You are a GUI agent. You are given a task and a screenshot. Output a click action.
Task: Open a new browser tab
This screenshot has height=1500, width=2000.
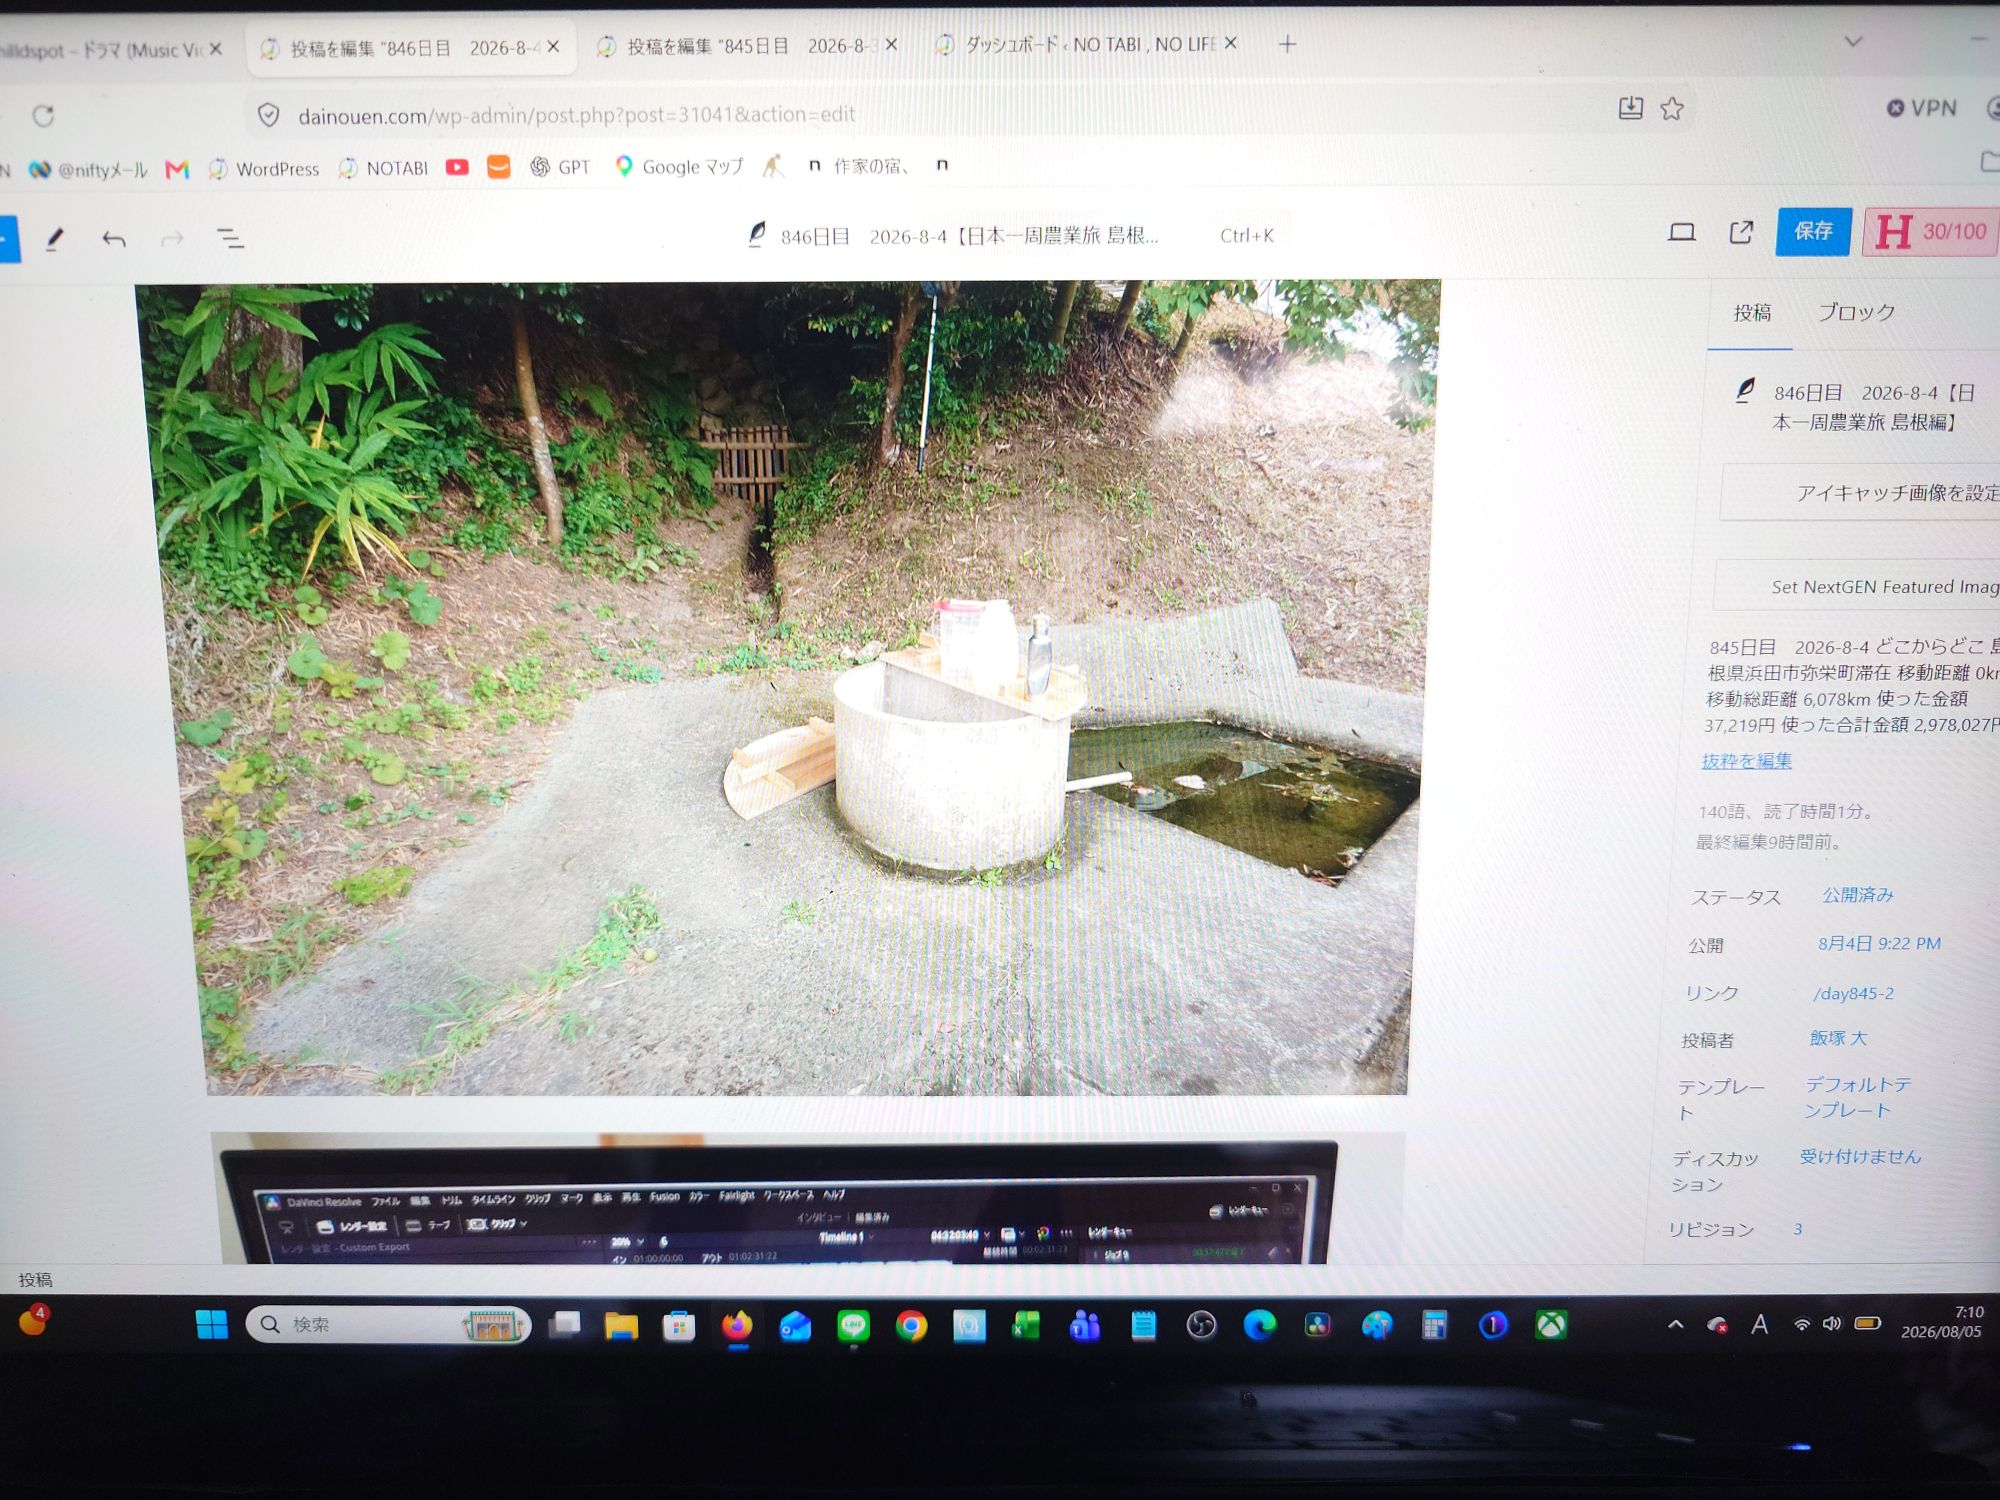pos(1288,44)
